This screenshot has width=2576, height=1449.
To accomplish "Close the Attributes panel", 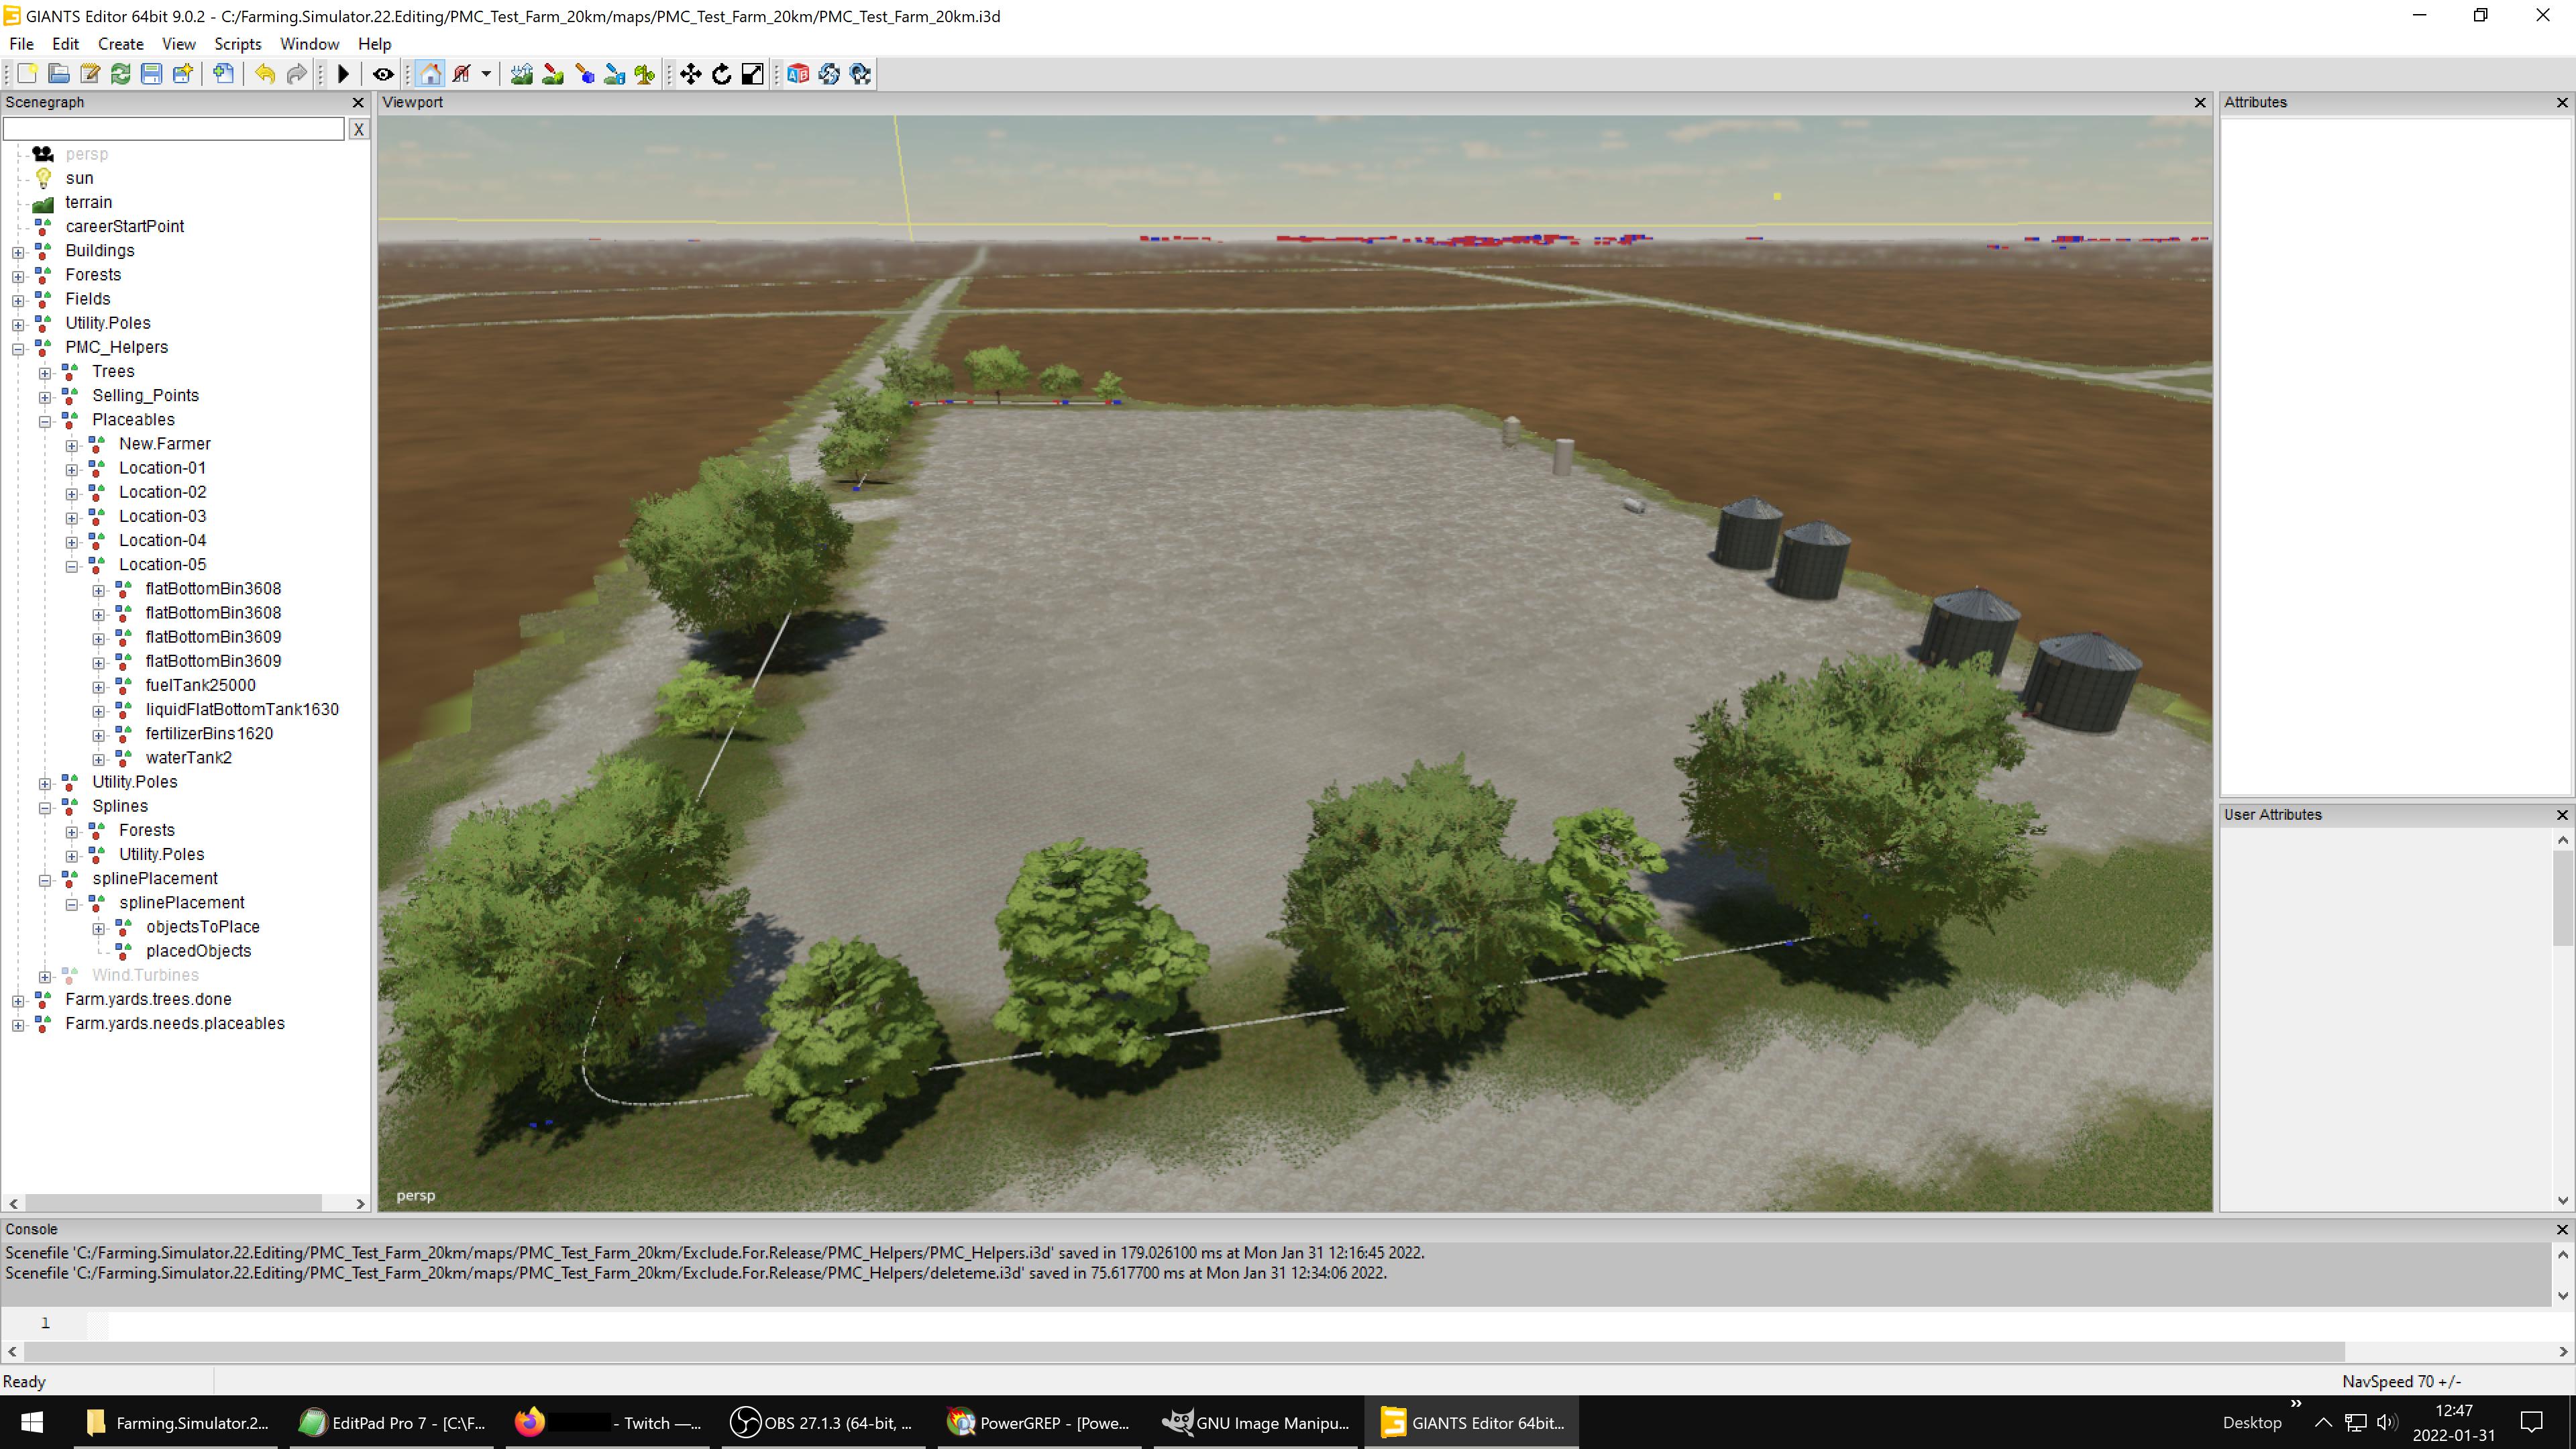I will point(2562,103).
